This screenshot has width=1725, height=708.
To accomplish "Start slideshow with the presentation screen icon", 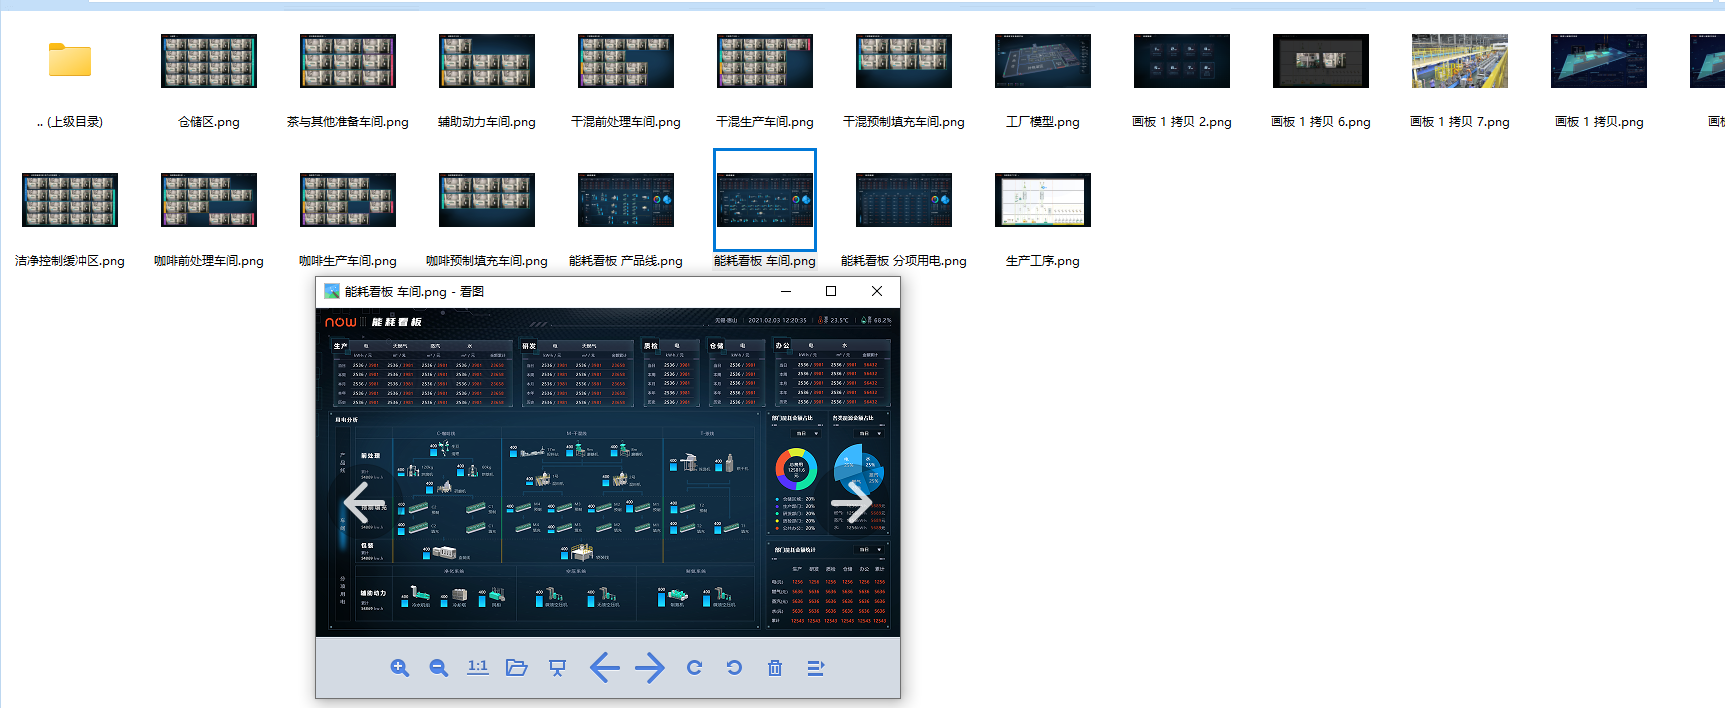I will [x=557, y=668].
